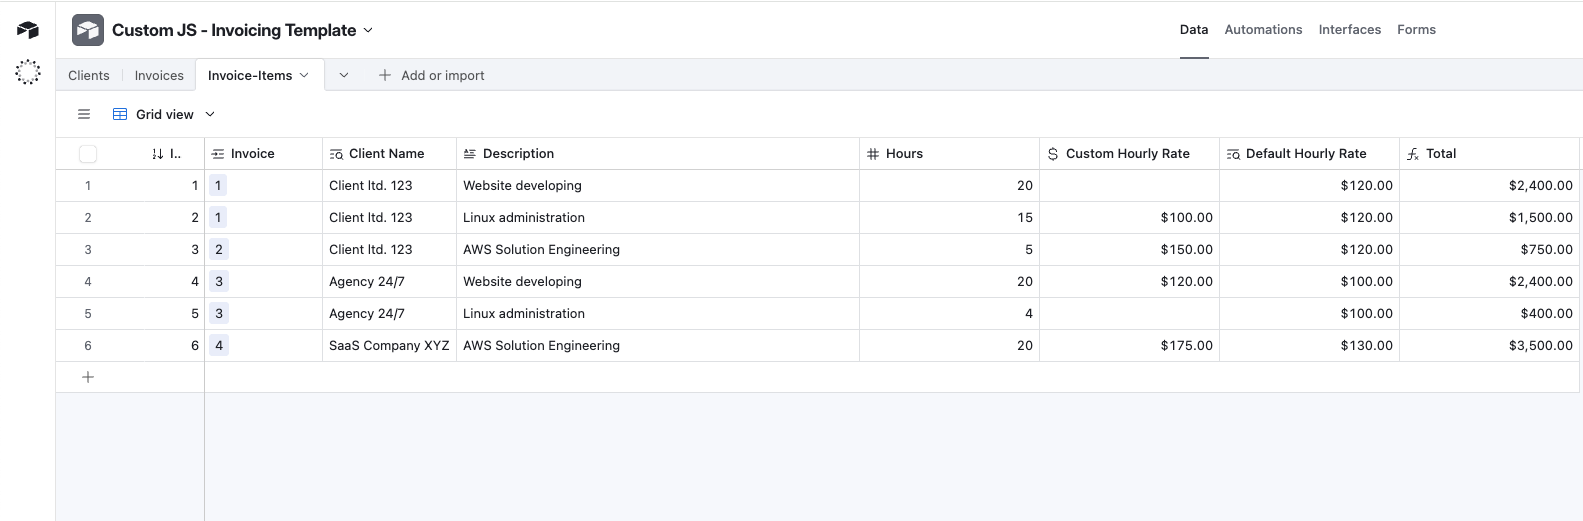This screenshot has height=521, width=1583.
Task: Open linked invoice chip 1 in row 1
Action: 218,185
